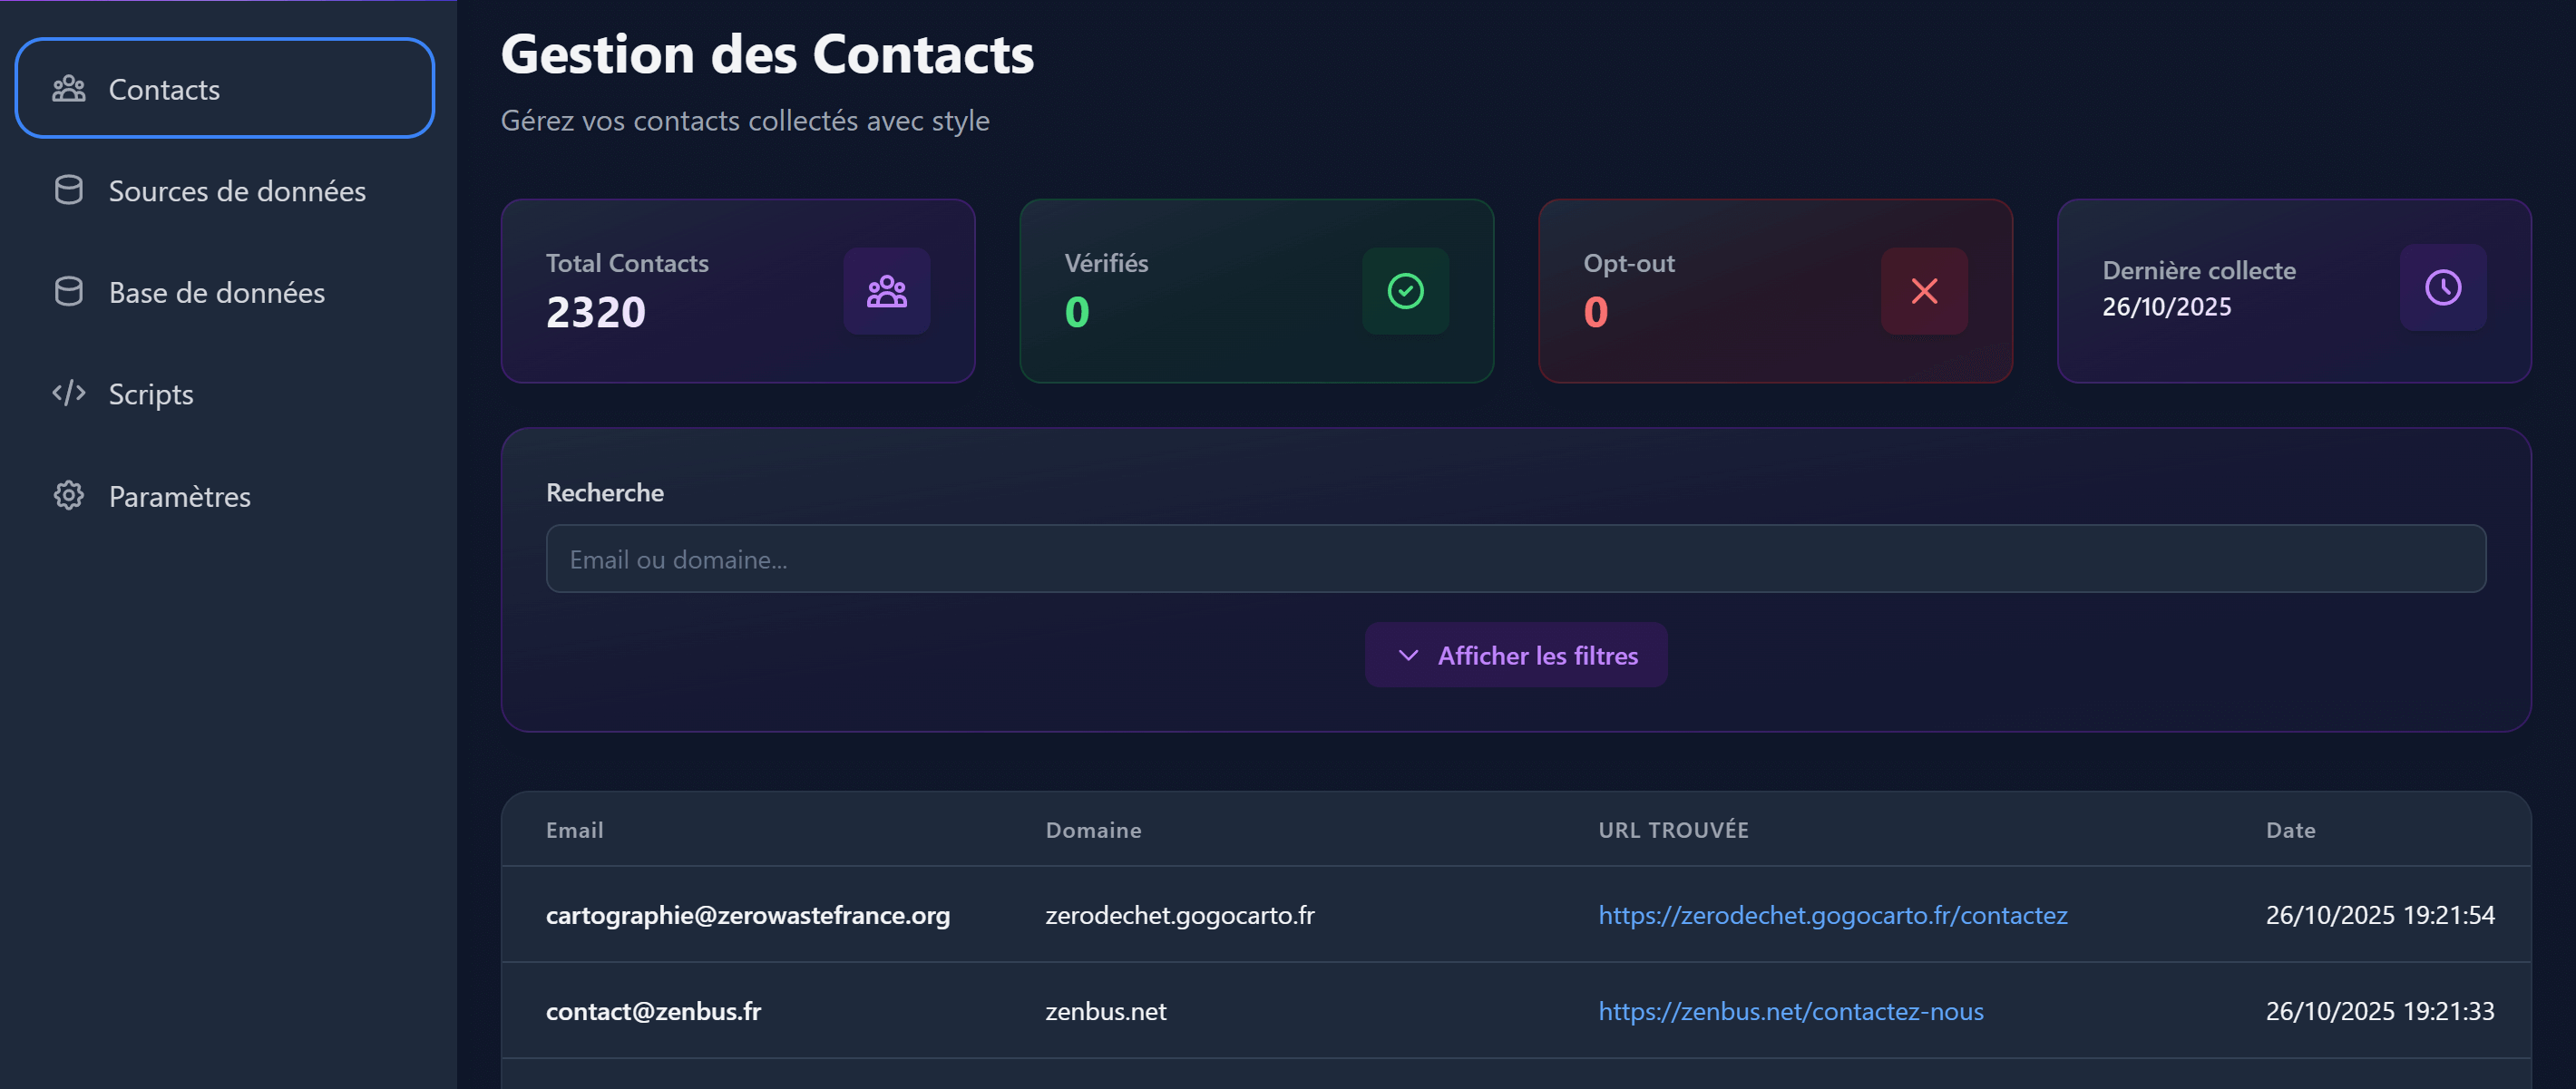
Task: Click domain cell zerodechet.gogocarto.fr
Action: pos(1179,914)
